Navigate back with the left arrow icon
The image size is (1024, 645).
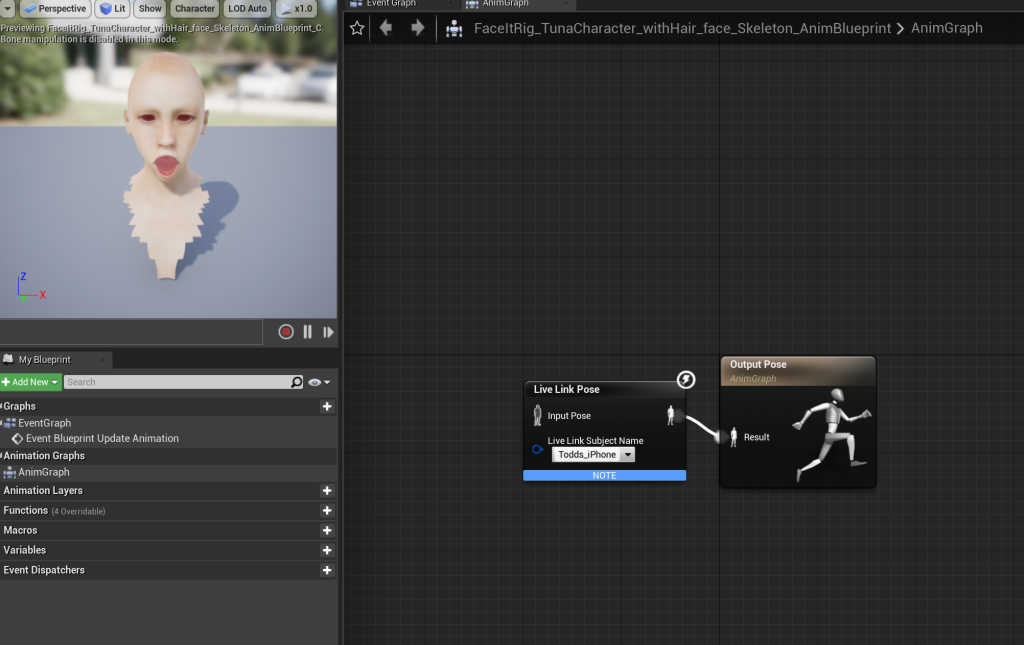tap(386, 28)
